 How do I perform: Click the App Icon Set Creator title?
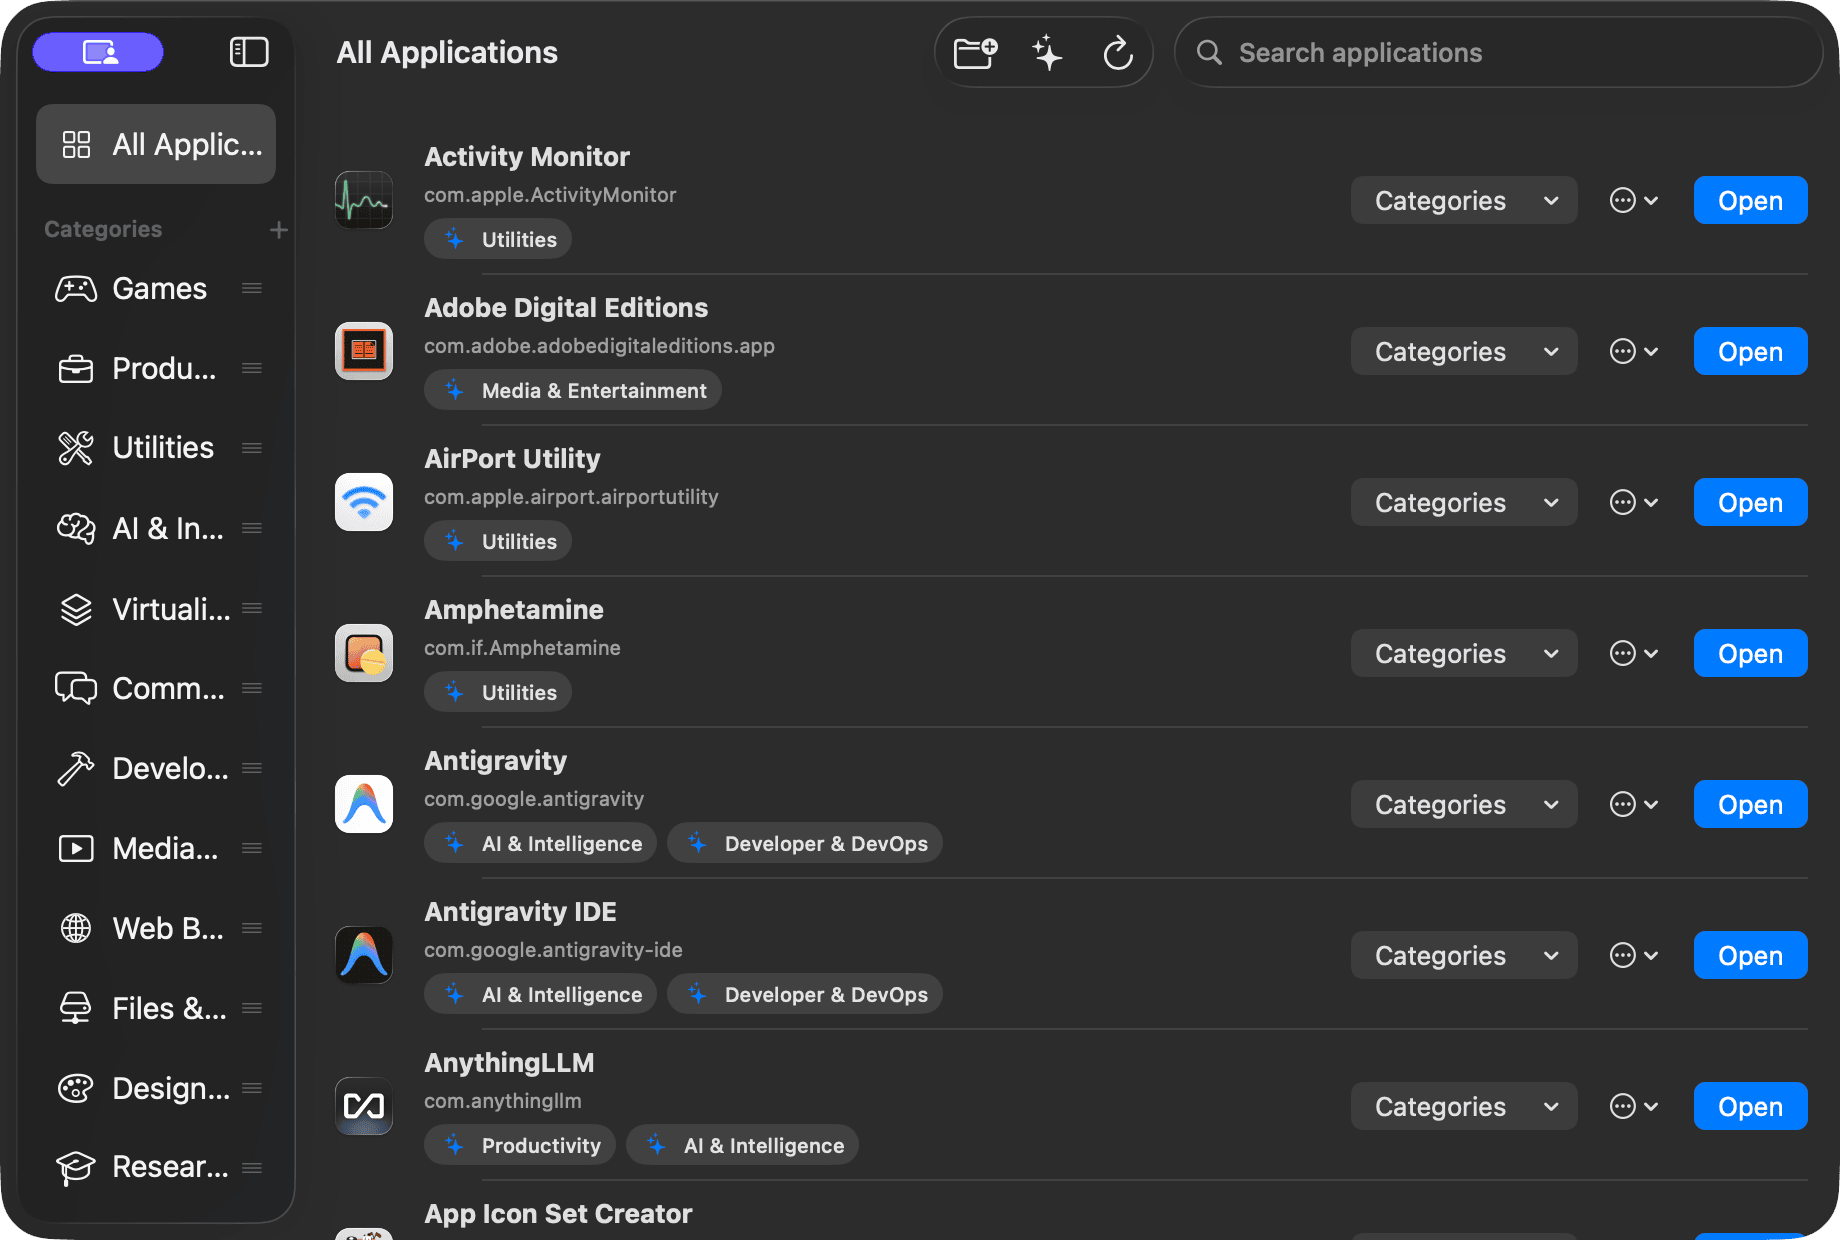tap(558, 1213)
